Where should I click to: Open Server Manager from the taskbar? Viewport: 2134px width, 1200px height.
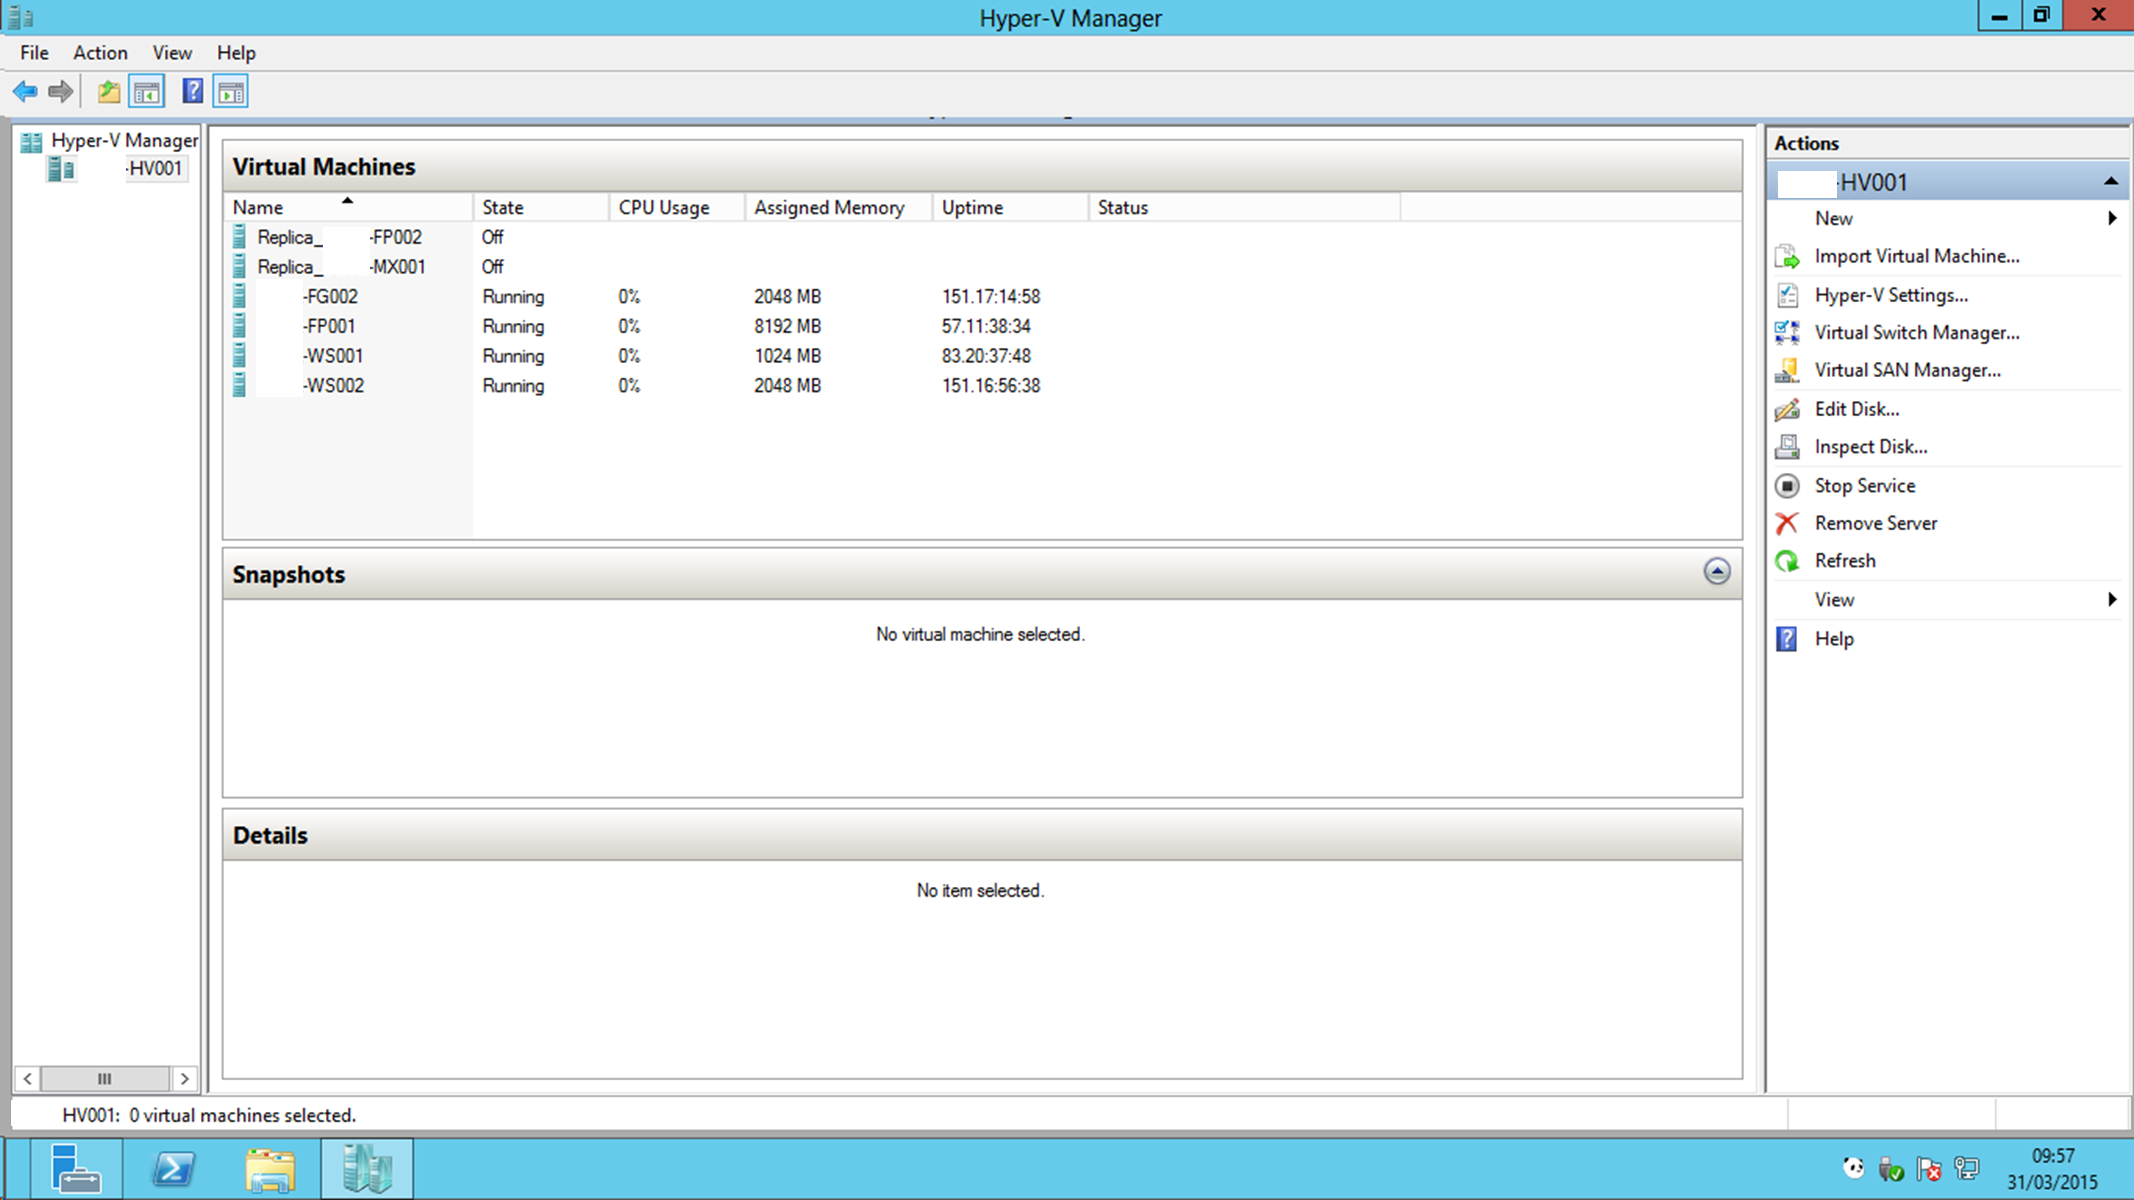pos(76,1168)
